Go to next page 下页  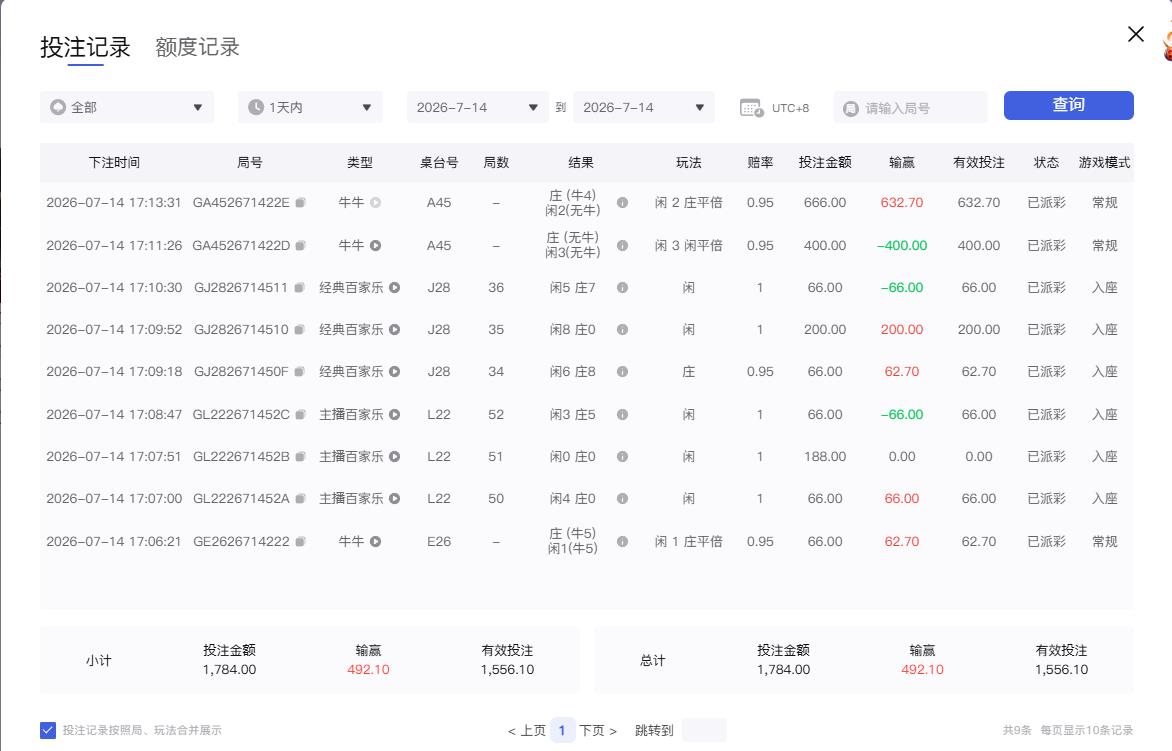[x=598, y=730]
